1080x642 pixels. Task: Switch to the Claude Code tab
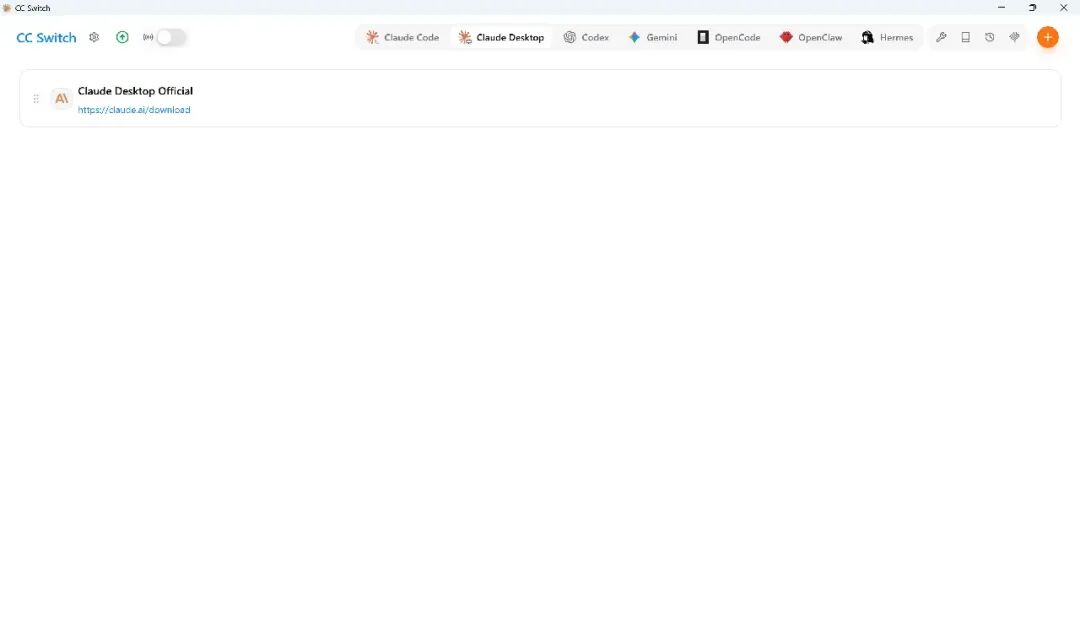pos(403,37)
